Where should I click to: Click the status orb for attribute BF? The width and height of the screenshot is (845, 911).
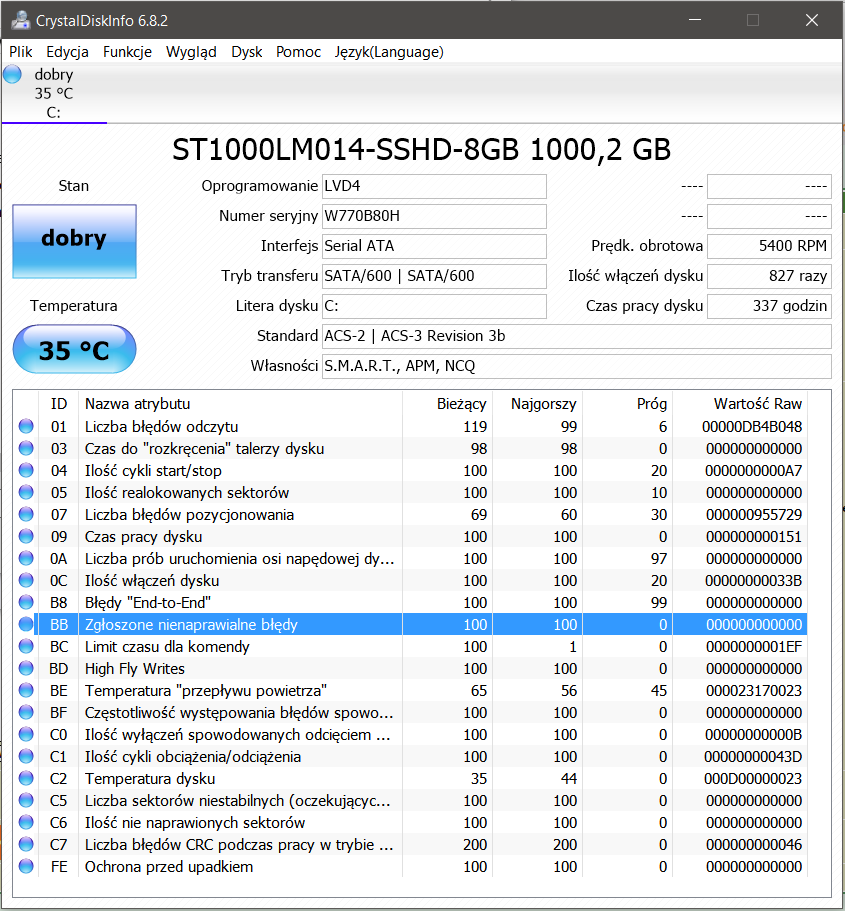[x=26, y=713]
